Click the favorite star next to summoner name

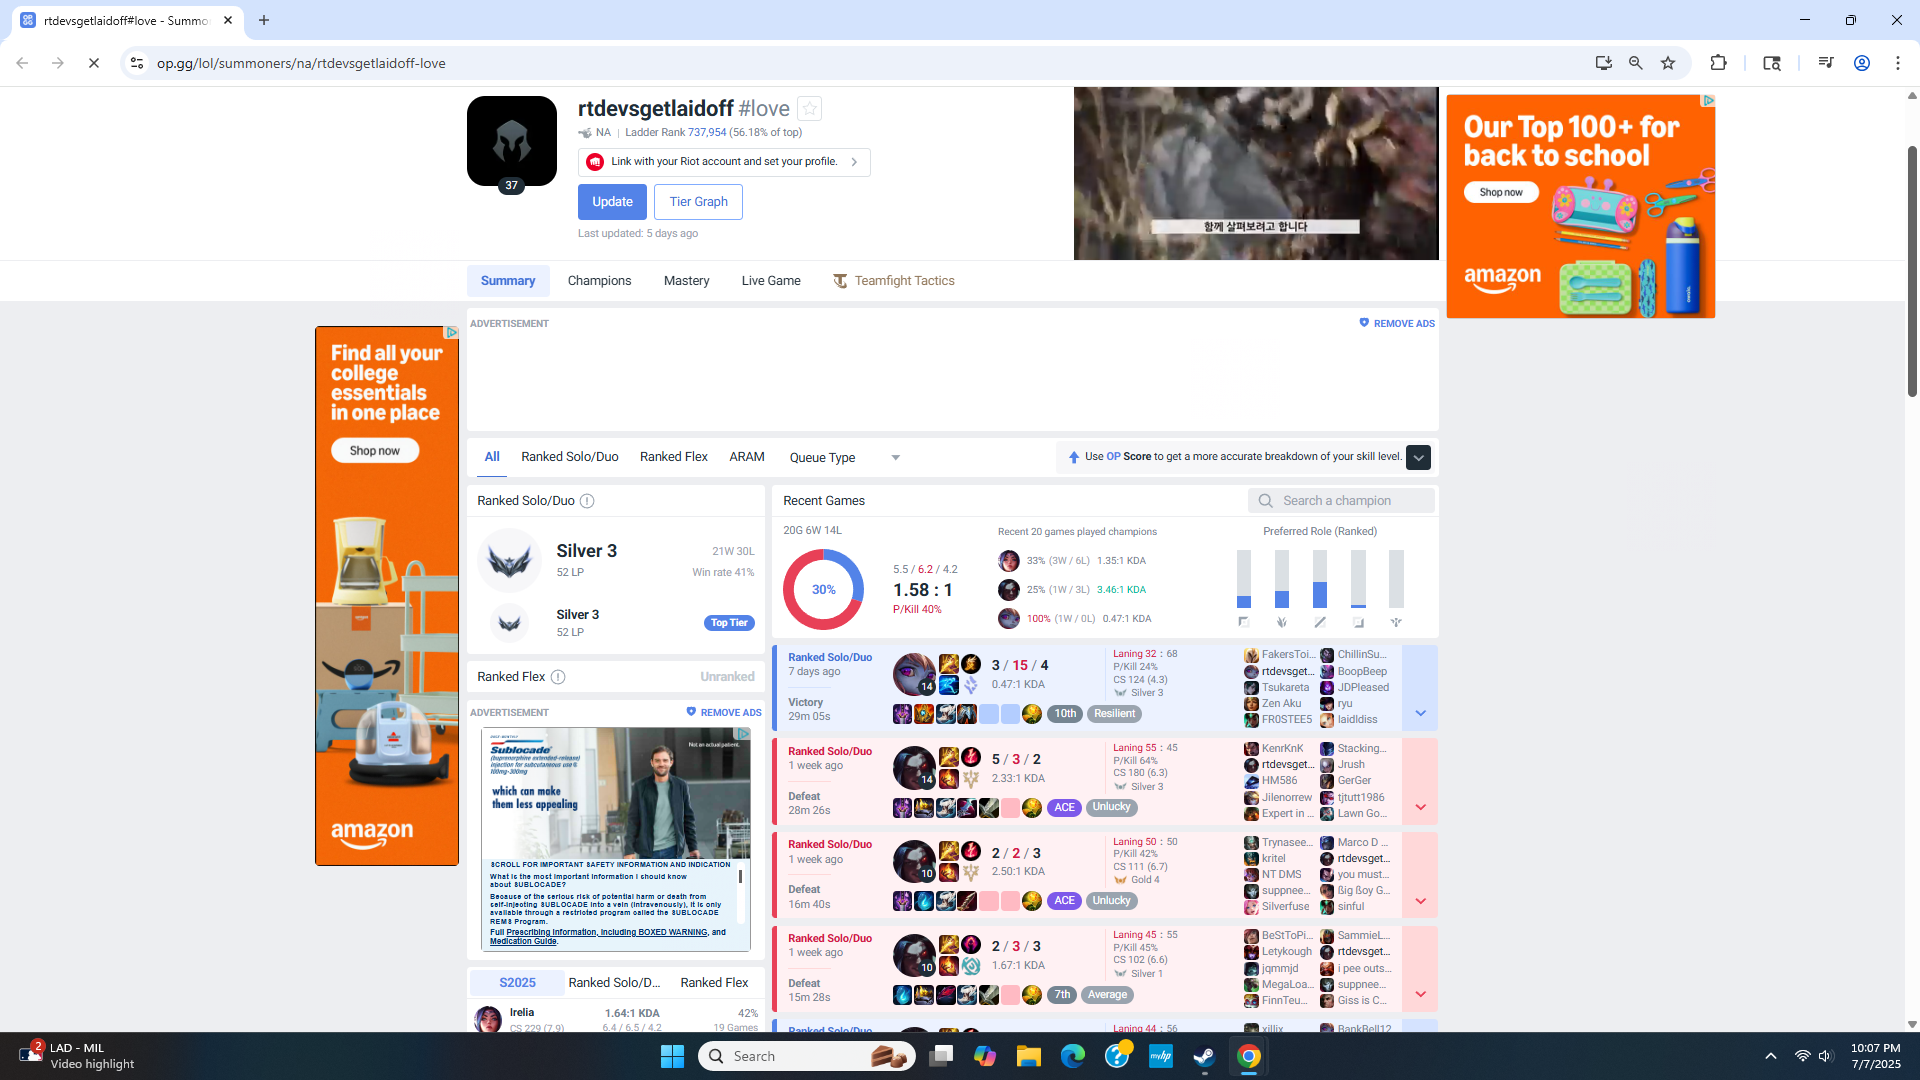click(810, 108)
